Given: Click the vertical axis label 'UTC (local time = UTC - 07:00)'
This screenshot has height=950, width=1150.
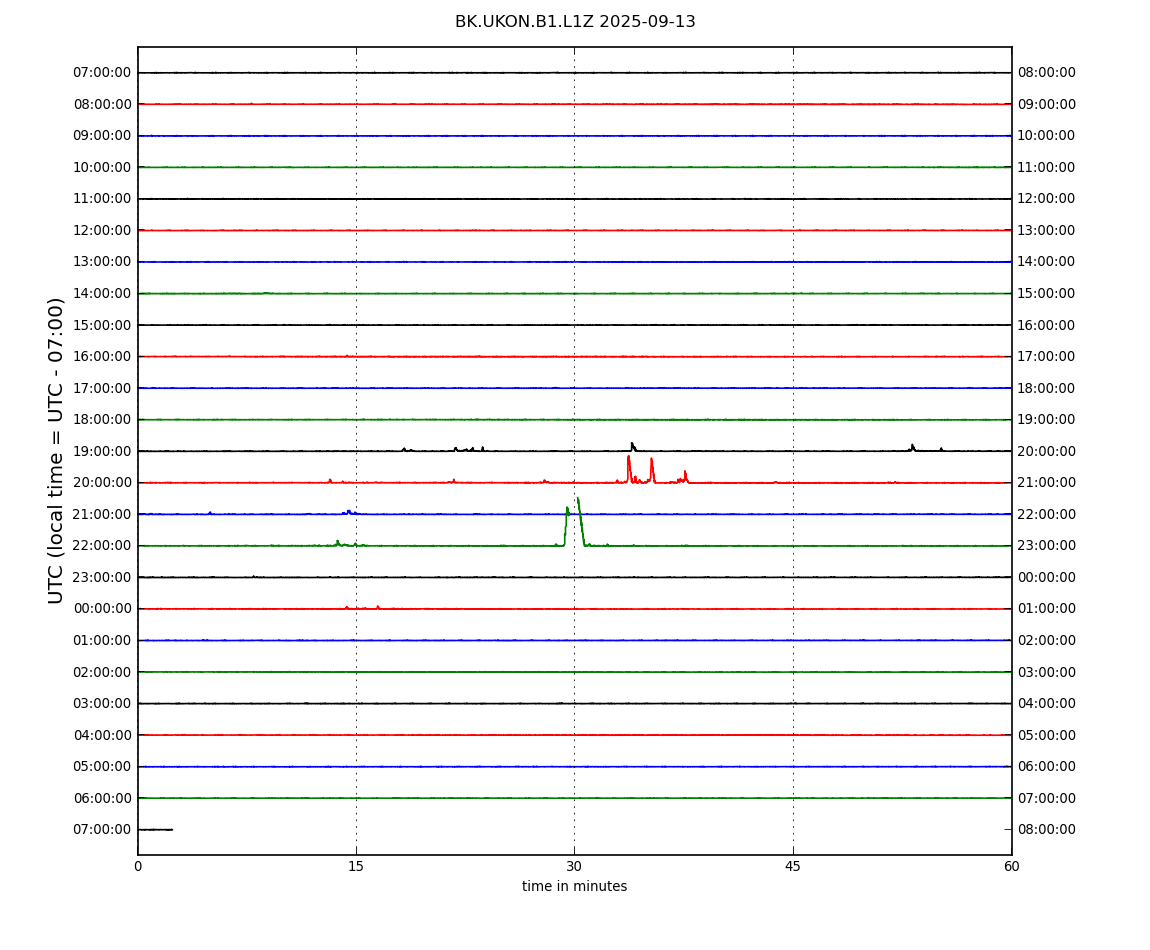Looking at the screenshot, I should (56, 450).
